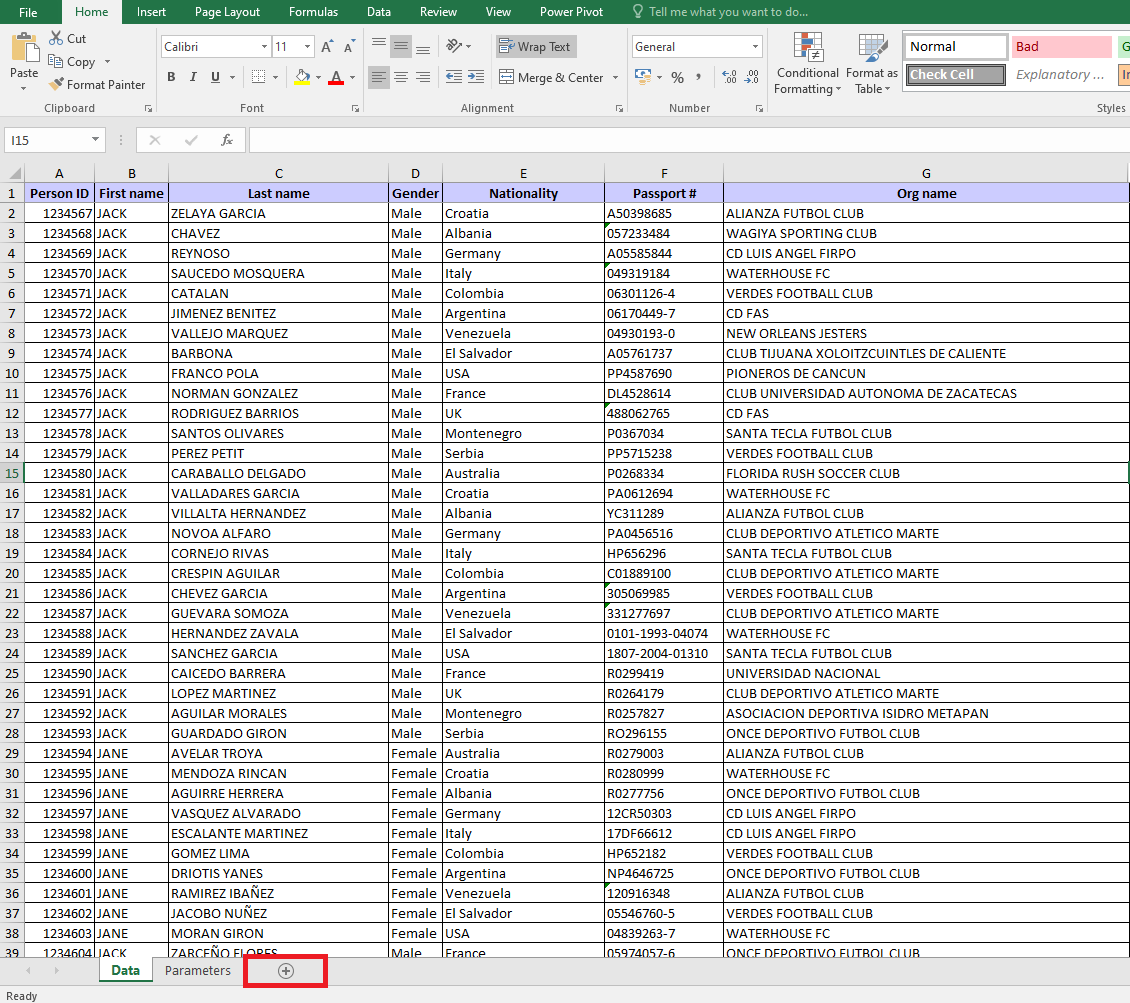Open the Name Box dropdown arrow
Viewport: 1130px width, 1003px height.
click(x=96, y=141)
